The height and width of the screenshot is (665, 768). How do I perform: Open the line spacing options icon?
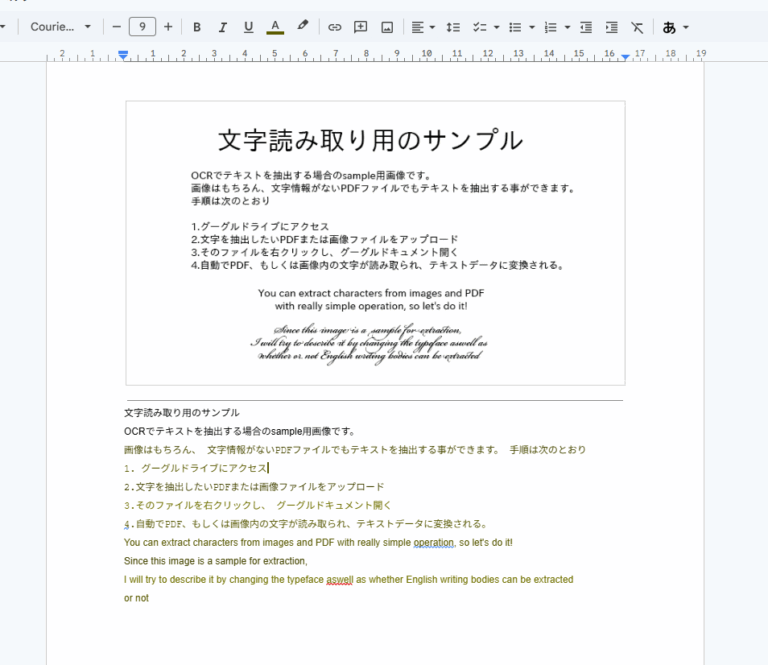453,27
